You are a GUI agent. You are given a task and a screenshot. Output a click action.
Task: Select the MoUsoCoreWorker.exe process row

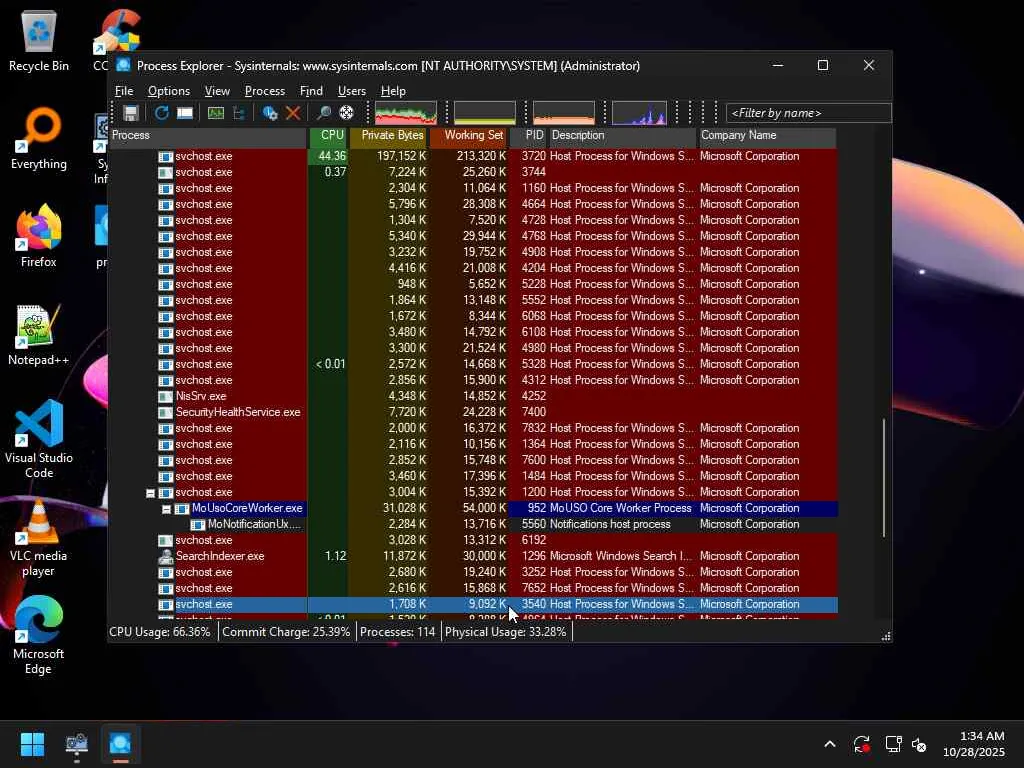pos(473,508)
